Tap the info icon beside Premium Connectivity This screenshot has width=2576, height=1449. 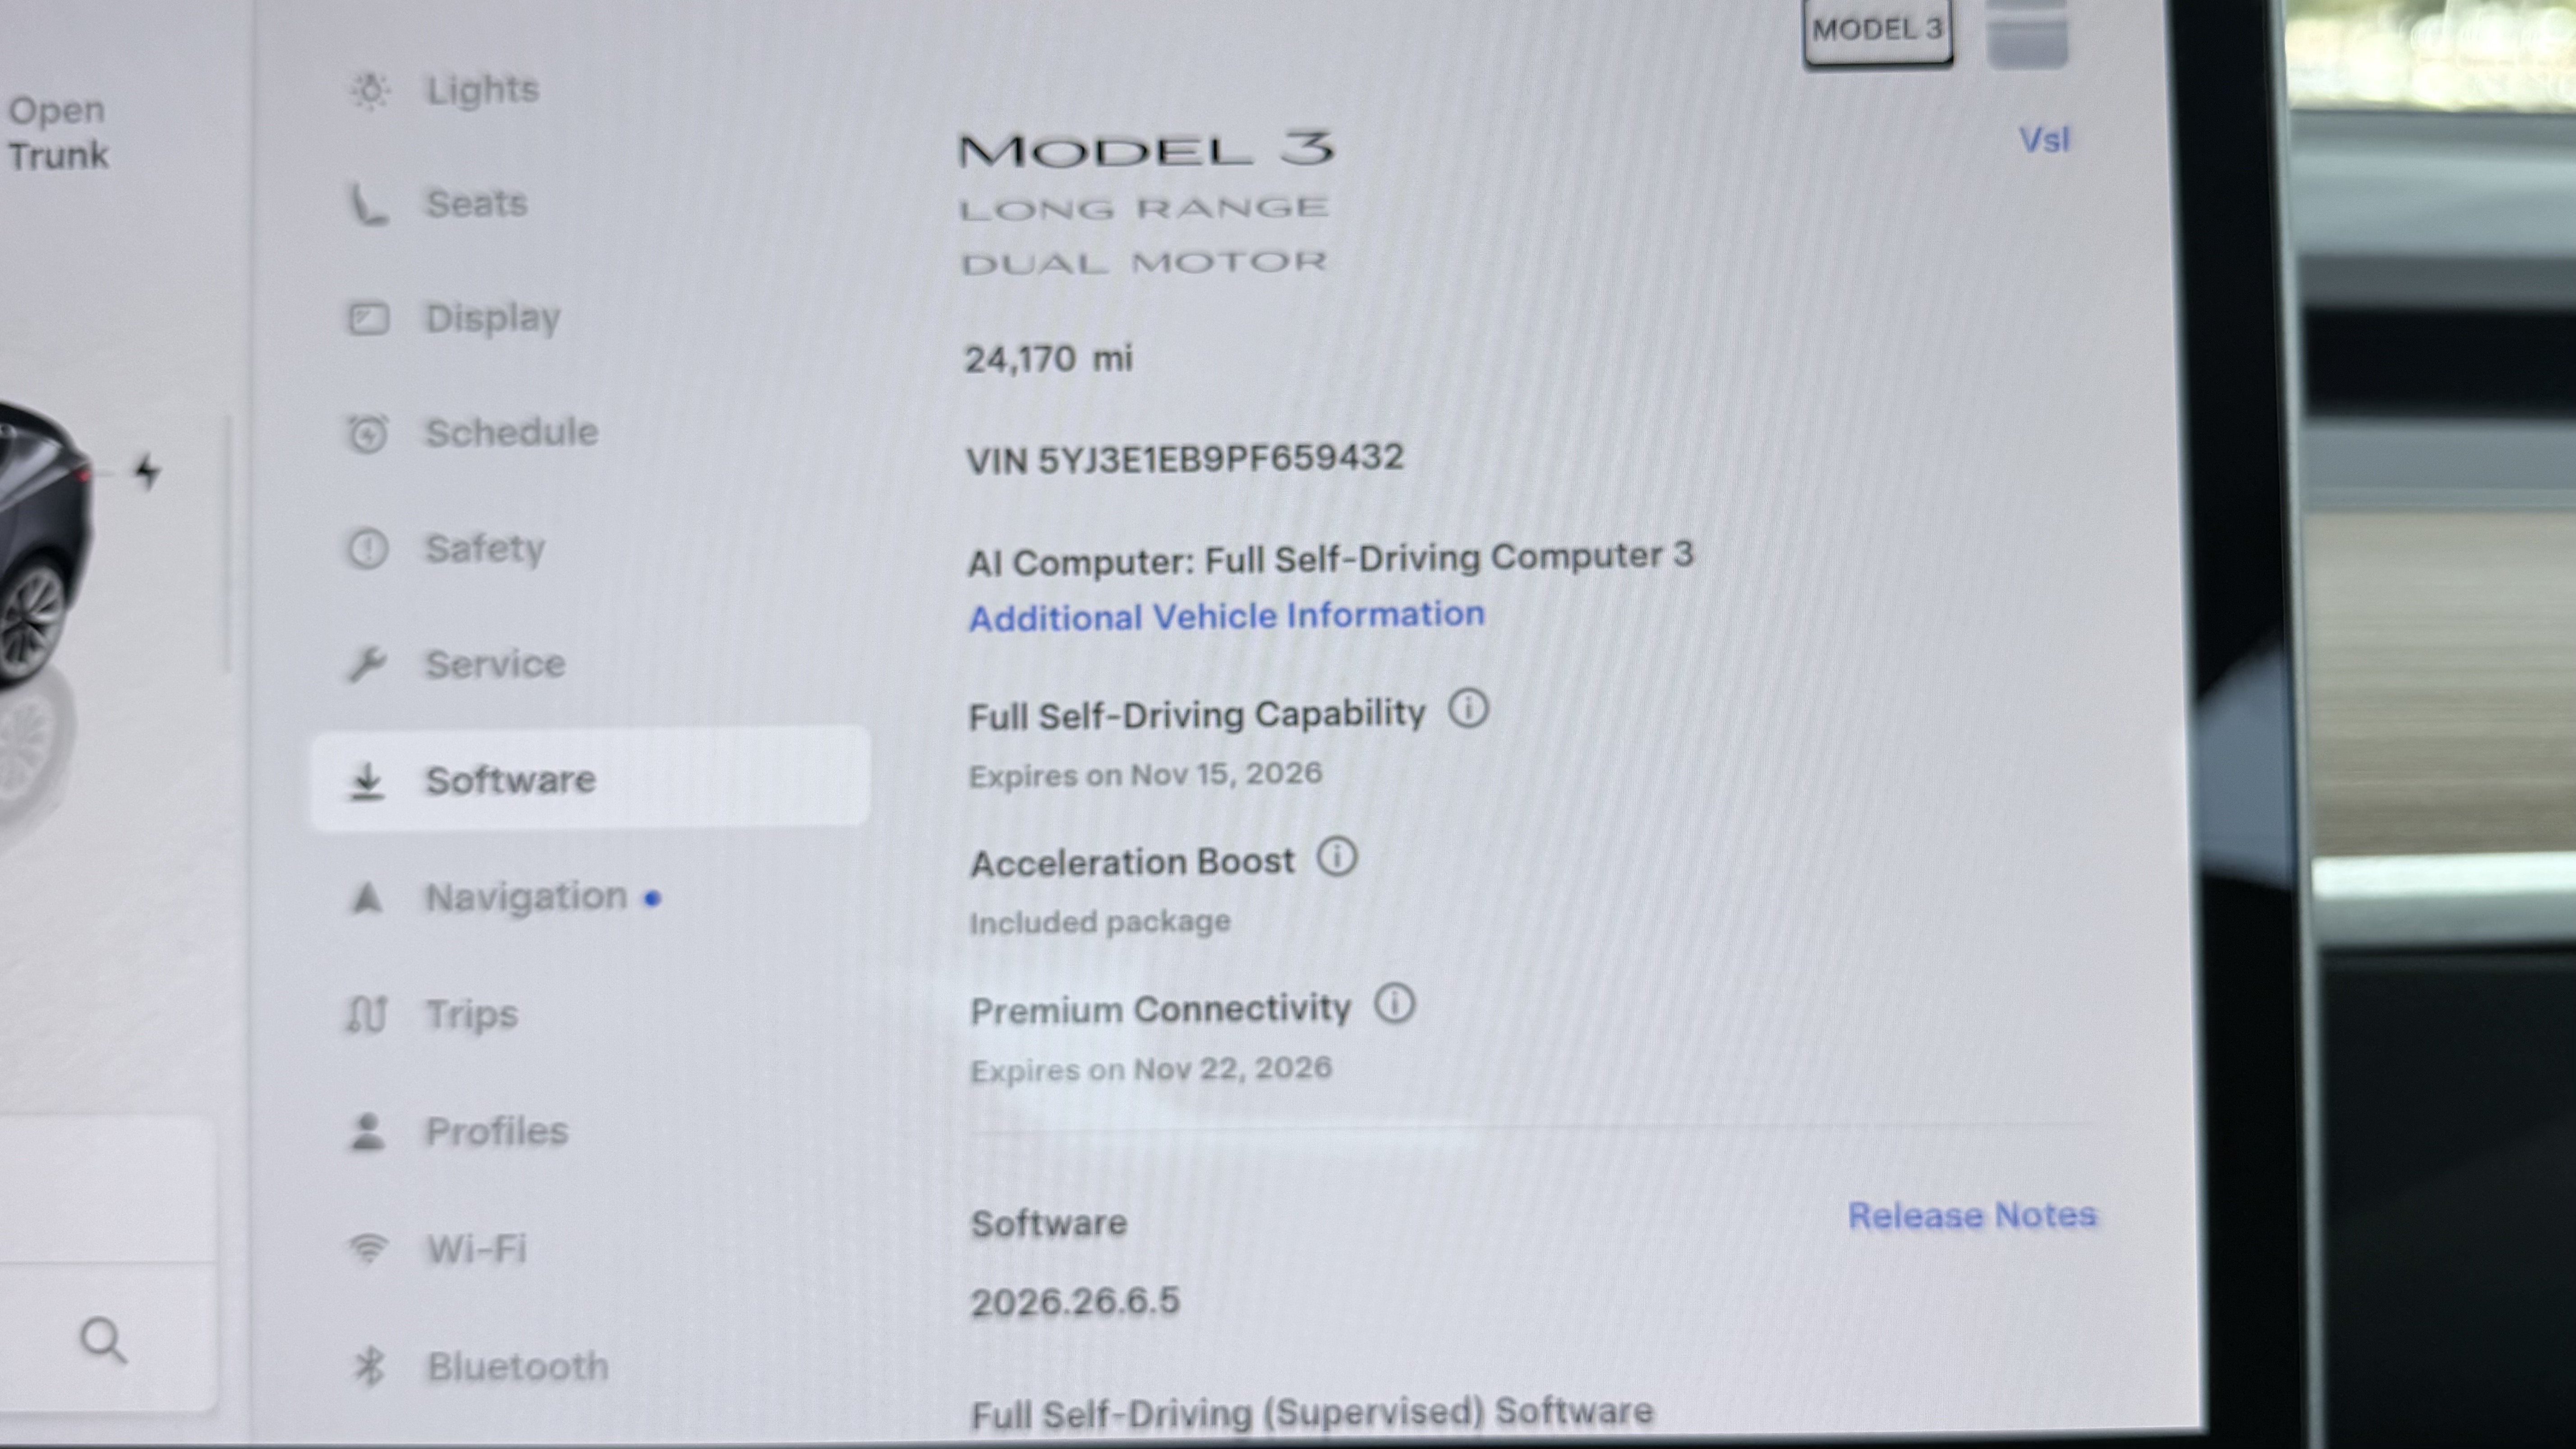click(1394, 1003)
